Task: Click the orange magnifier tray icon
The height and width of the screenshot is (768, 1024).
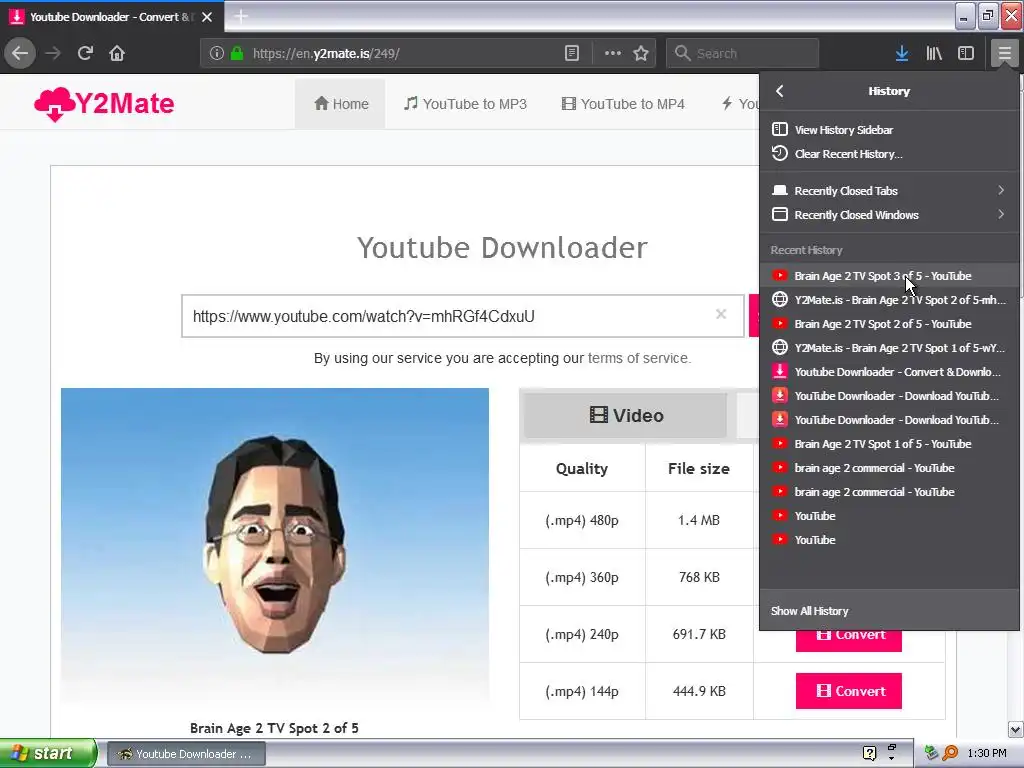Action: (x=950, y=753)
